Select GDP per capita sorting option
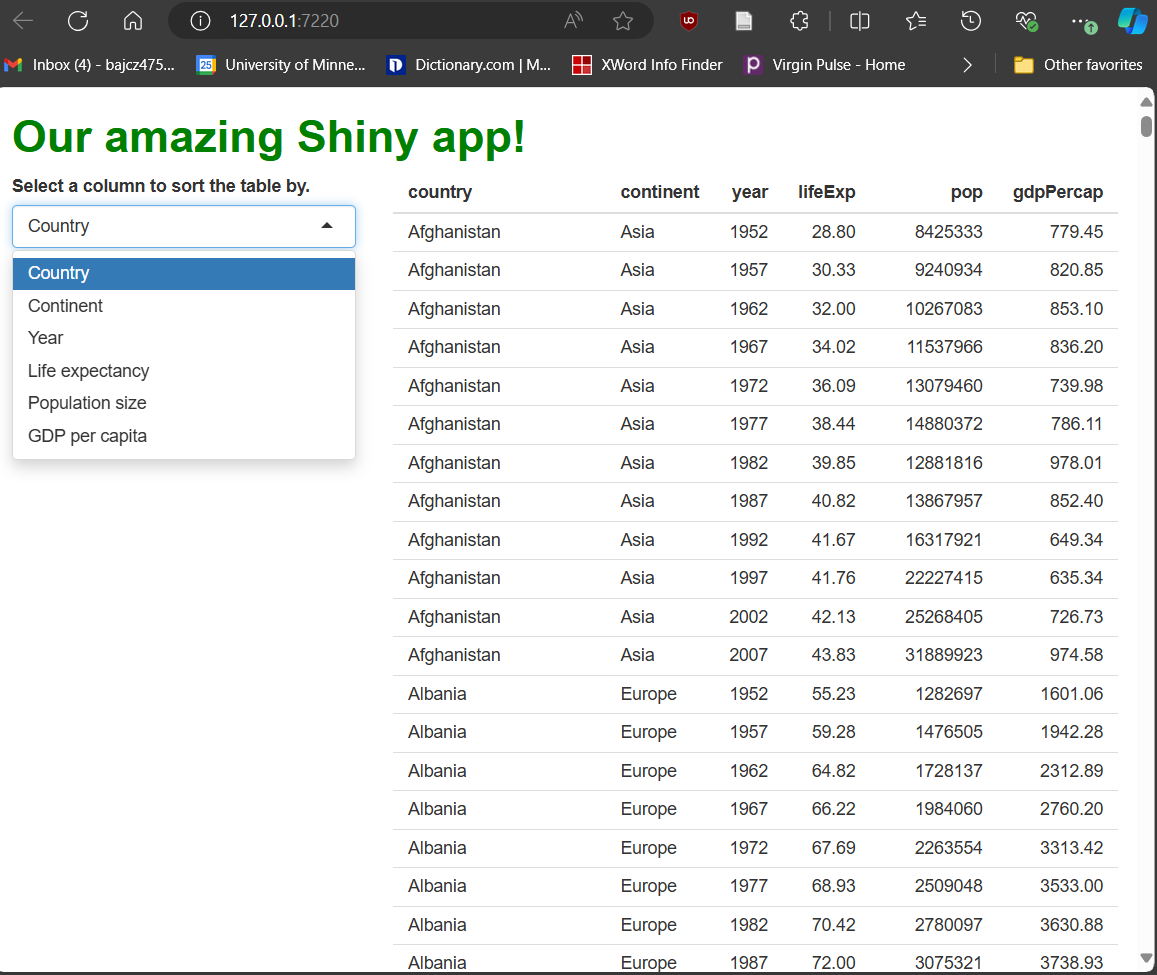 [87, 435]
